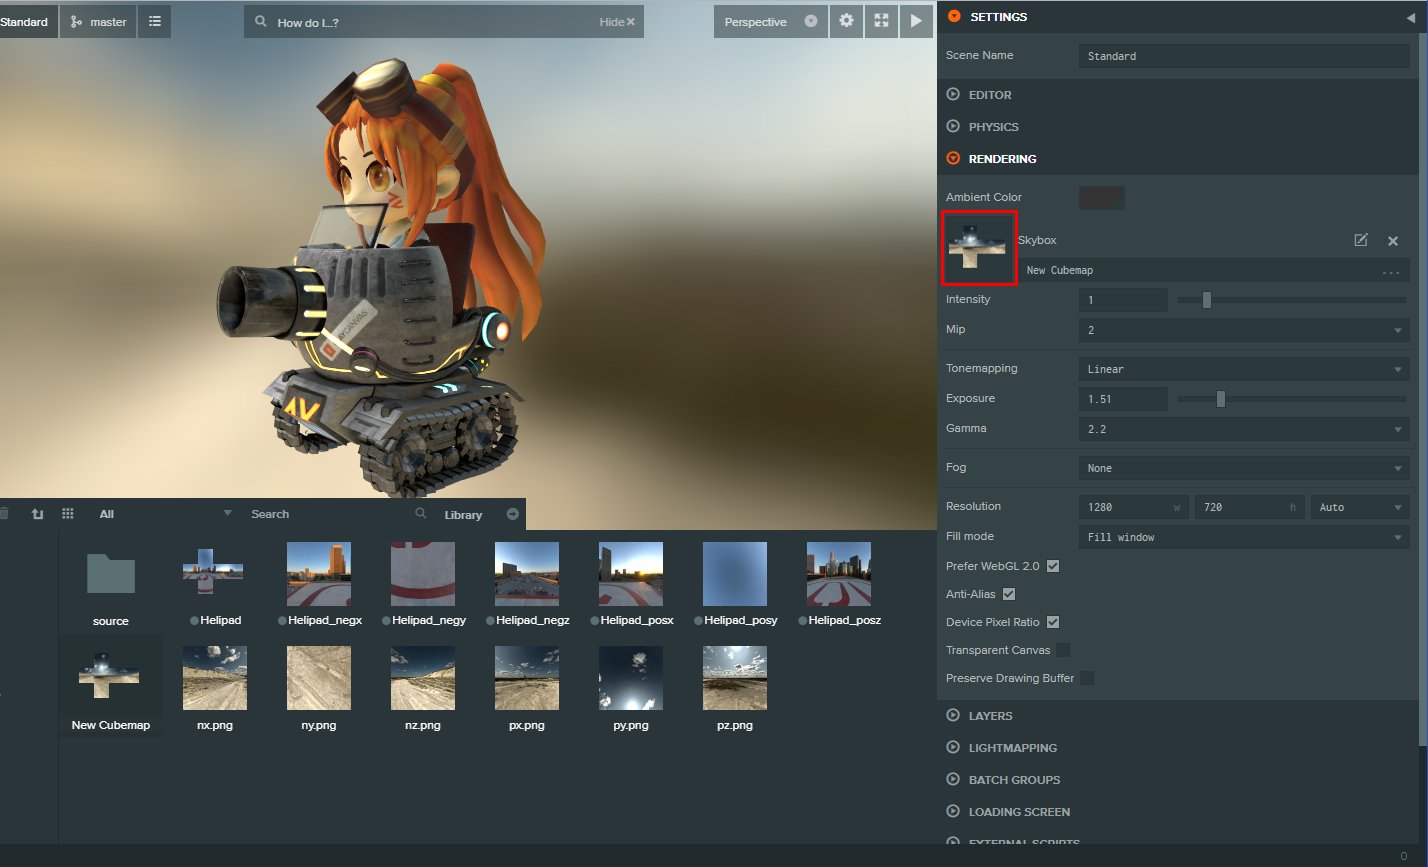The height and width of the screenshot is (867, 1428).
Task: Toggle Prefer WebGL 2.0 checkbox
Action: [1052, 566]
